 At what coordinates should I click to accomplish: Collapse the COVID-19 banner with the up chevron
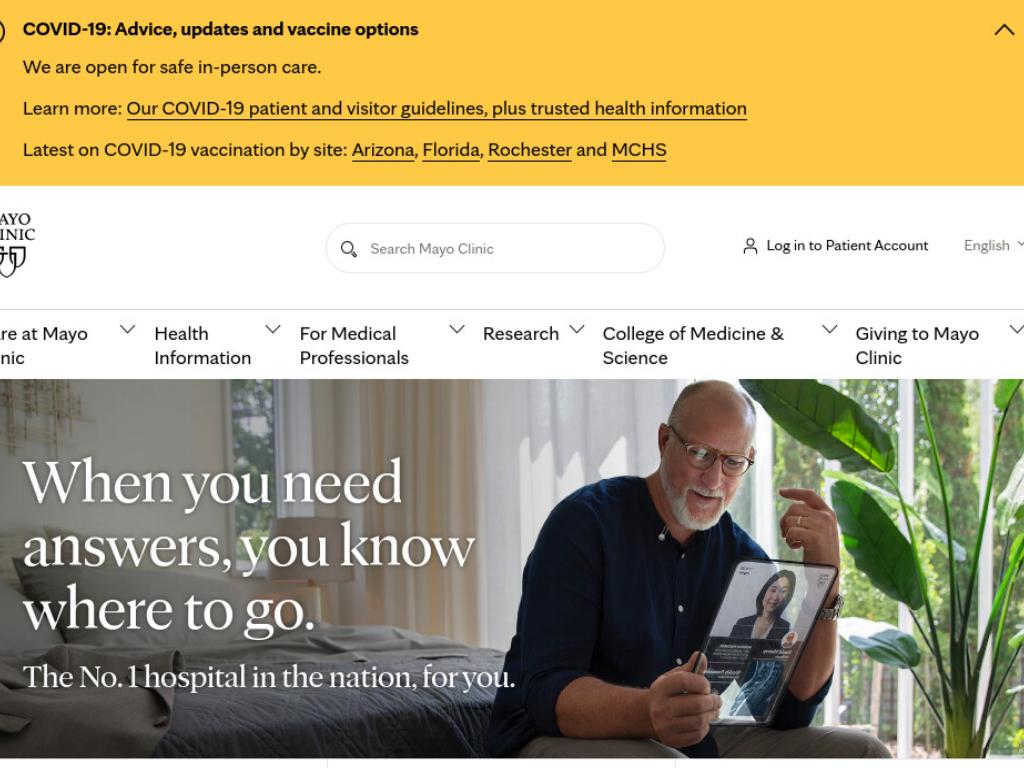tap(1004, 30)
